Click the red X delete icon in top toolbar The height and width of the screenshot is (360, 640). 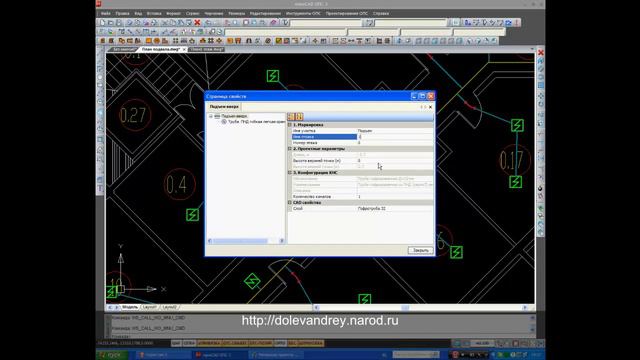pos(198,22)
